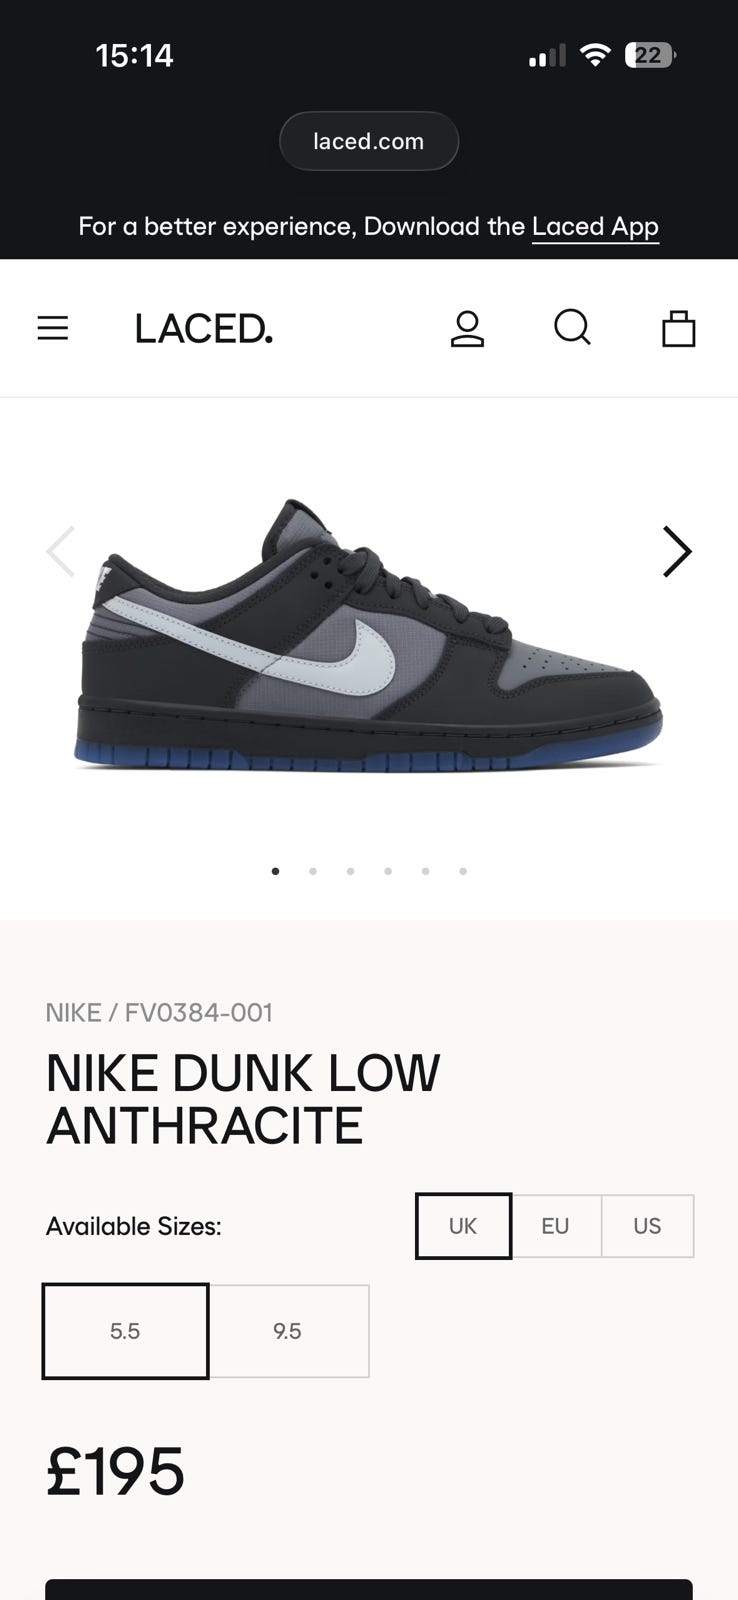Switch sizing to US
738x1600 pixels.
click(x=647, y=1226)
